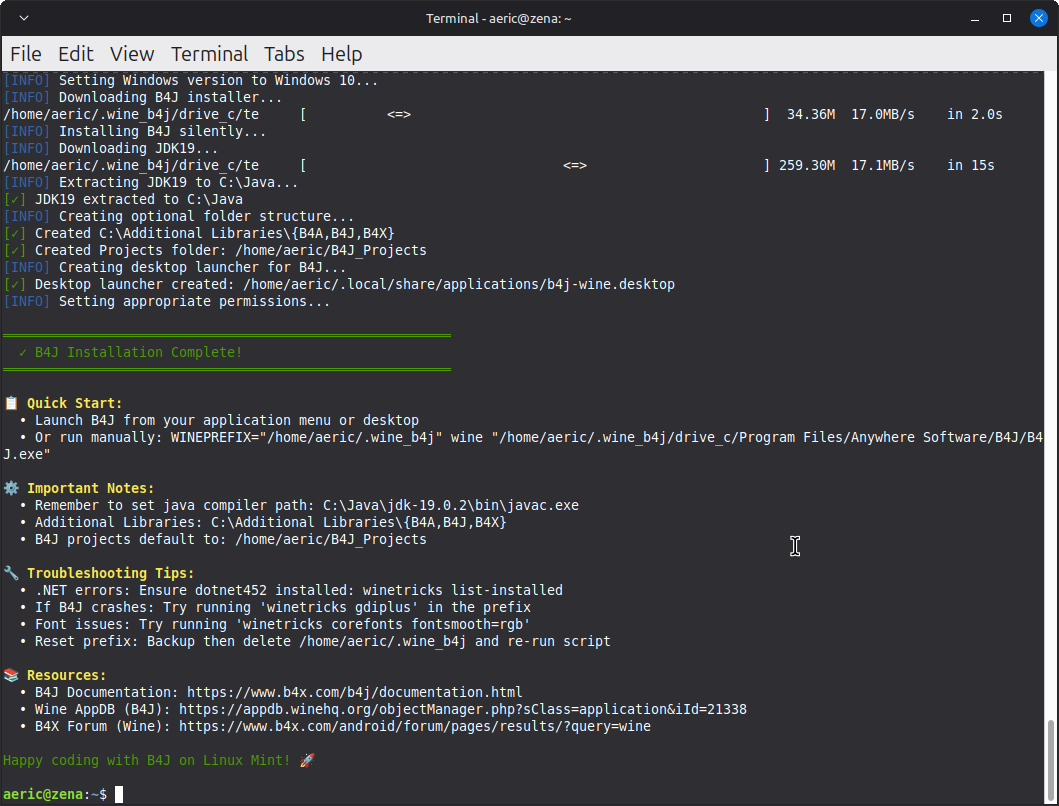
Task: Click '✓ B4J Installation Complete!' text
Action: pos(130,352)
